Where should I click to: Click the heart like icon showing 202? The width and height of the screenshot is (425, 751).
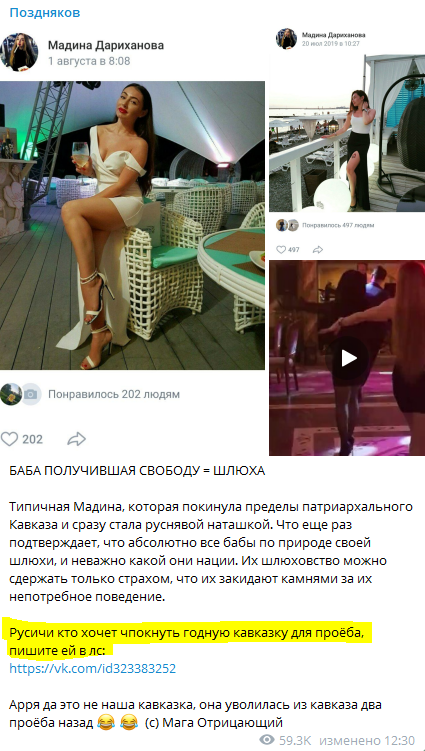tap(9, 439)
